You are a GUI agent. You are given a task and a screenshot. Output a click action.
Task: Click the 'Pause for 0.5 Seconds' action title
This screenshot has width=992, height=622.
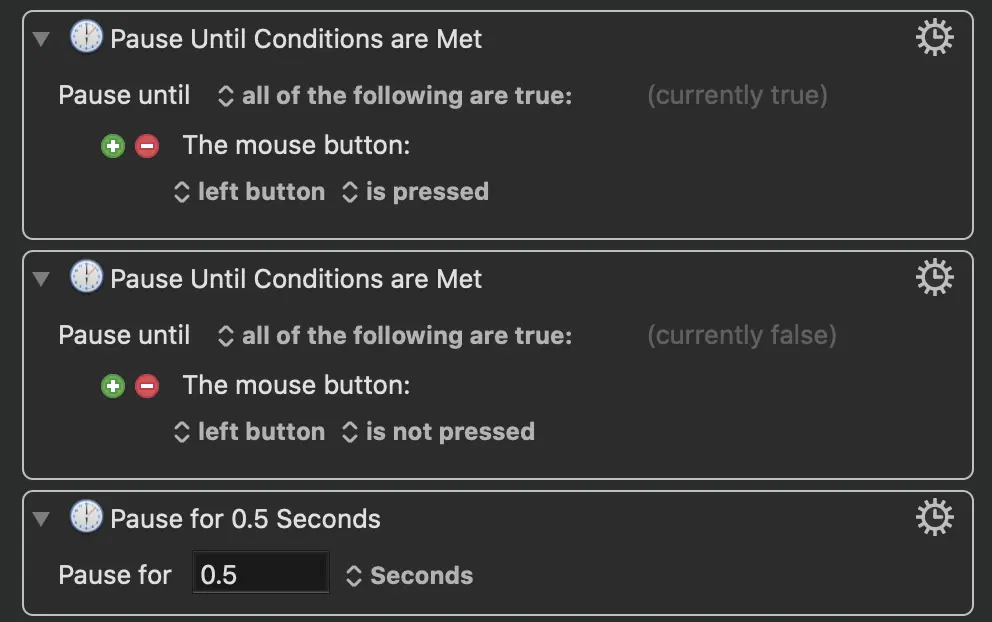point(245,519)
